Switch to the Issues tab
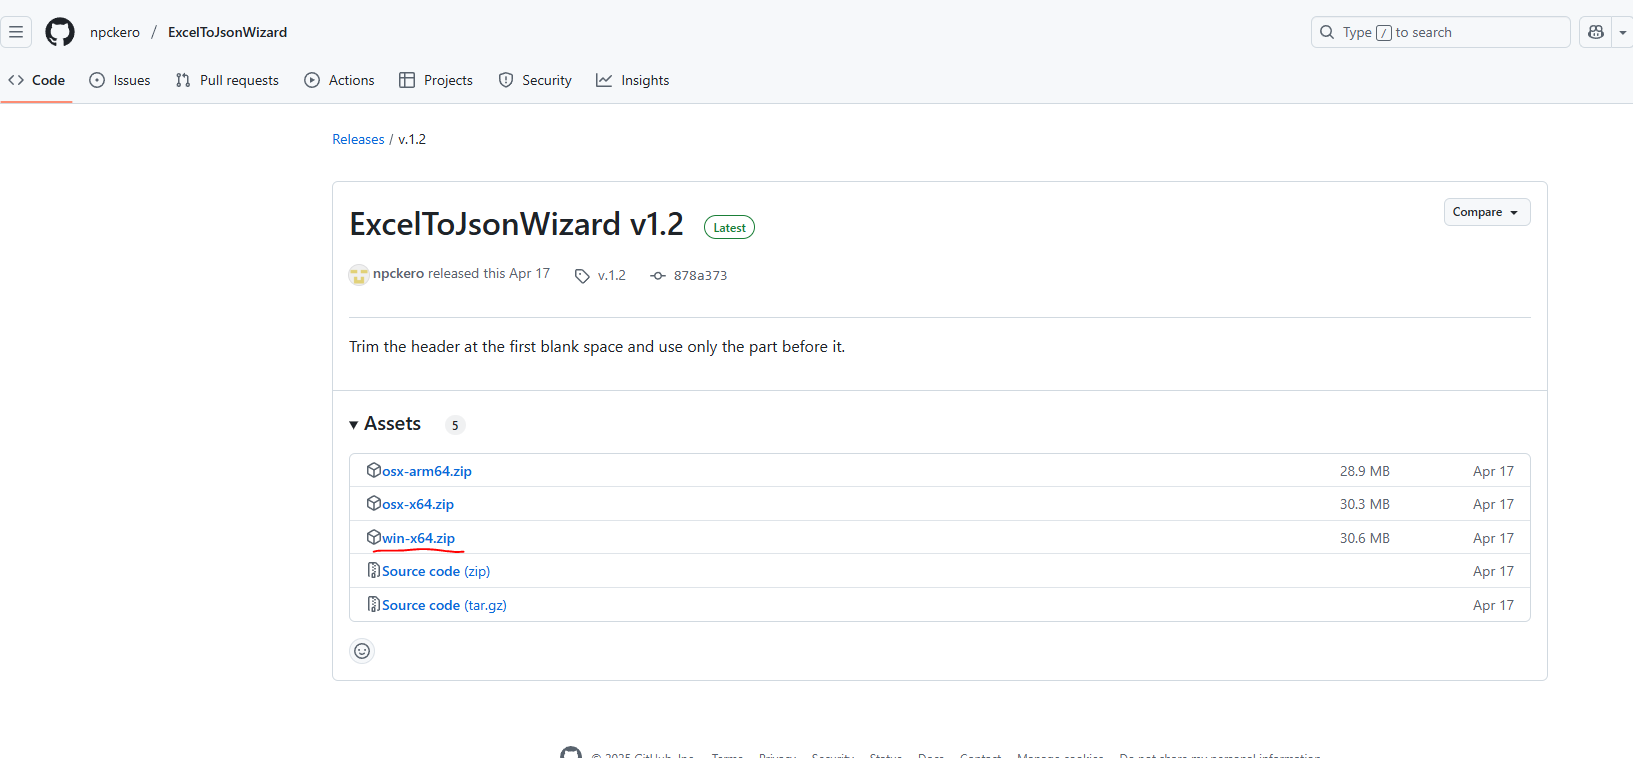This screenshot has height=758, width=1633. (x=120, y=80)
